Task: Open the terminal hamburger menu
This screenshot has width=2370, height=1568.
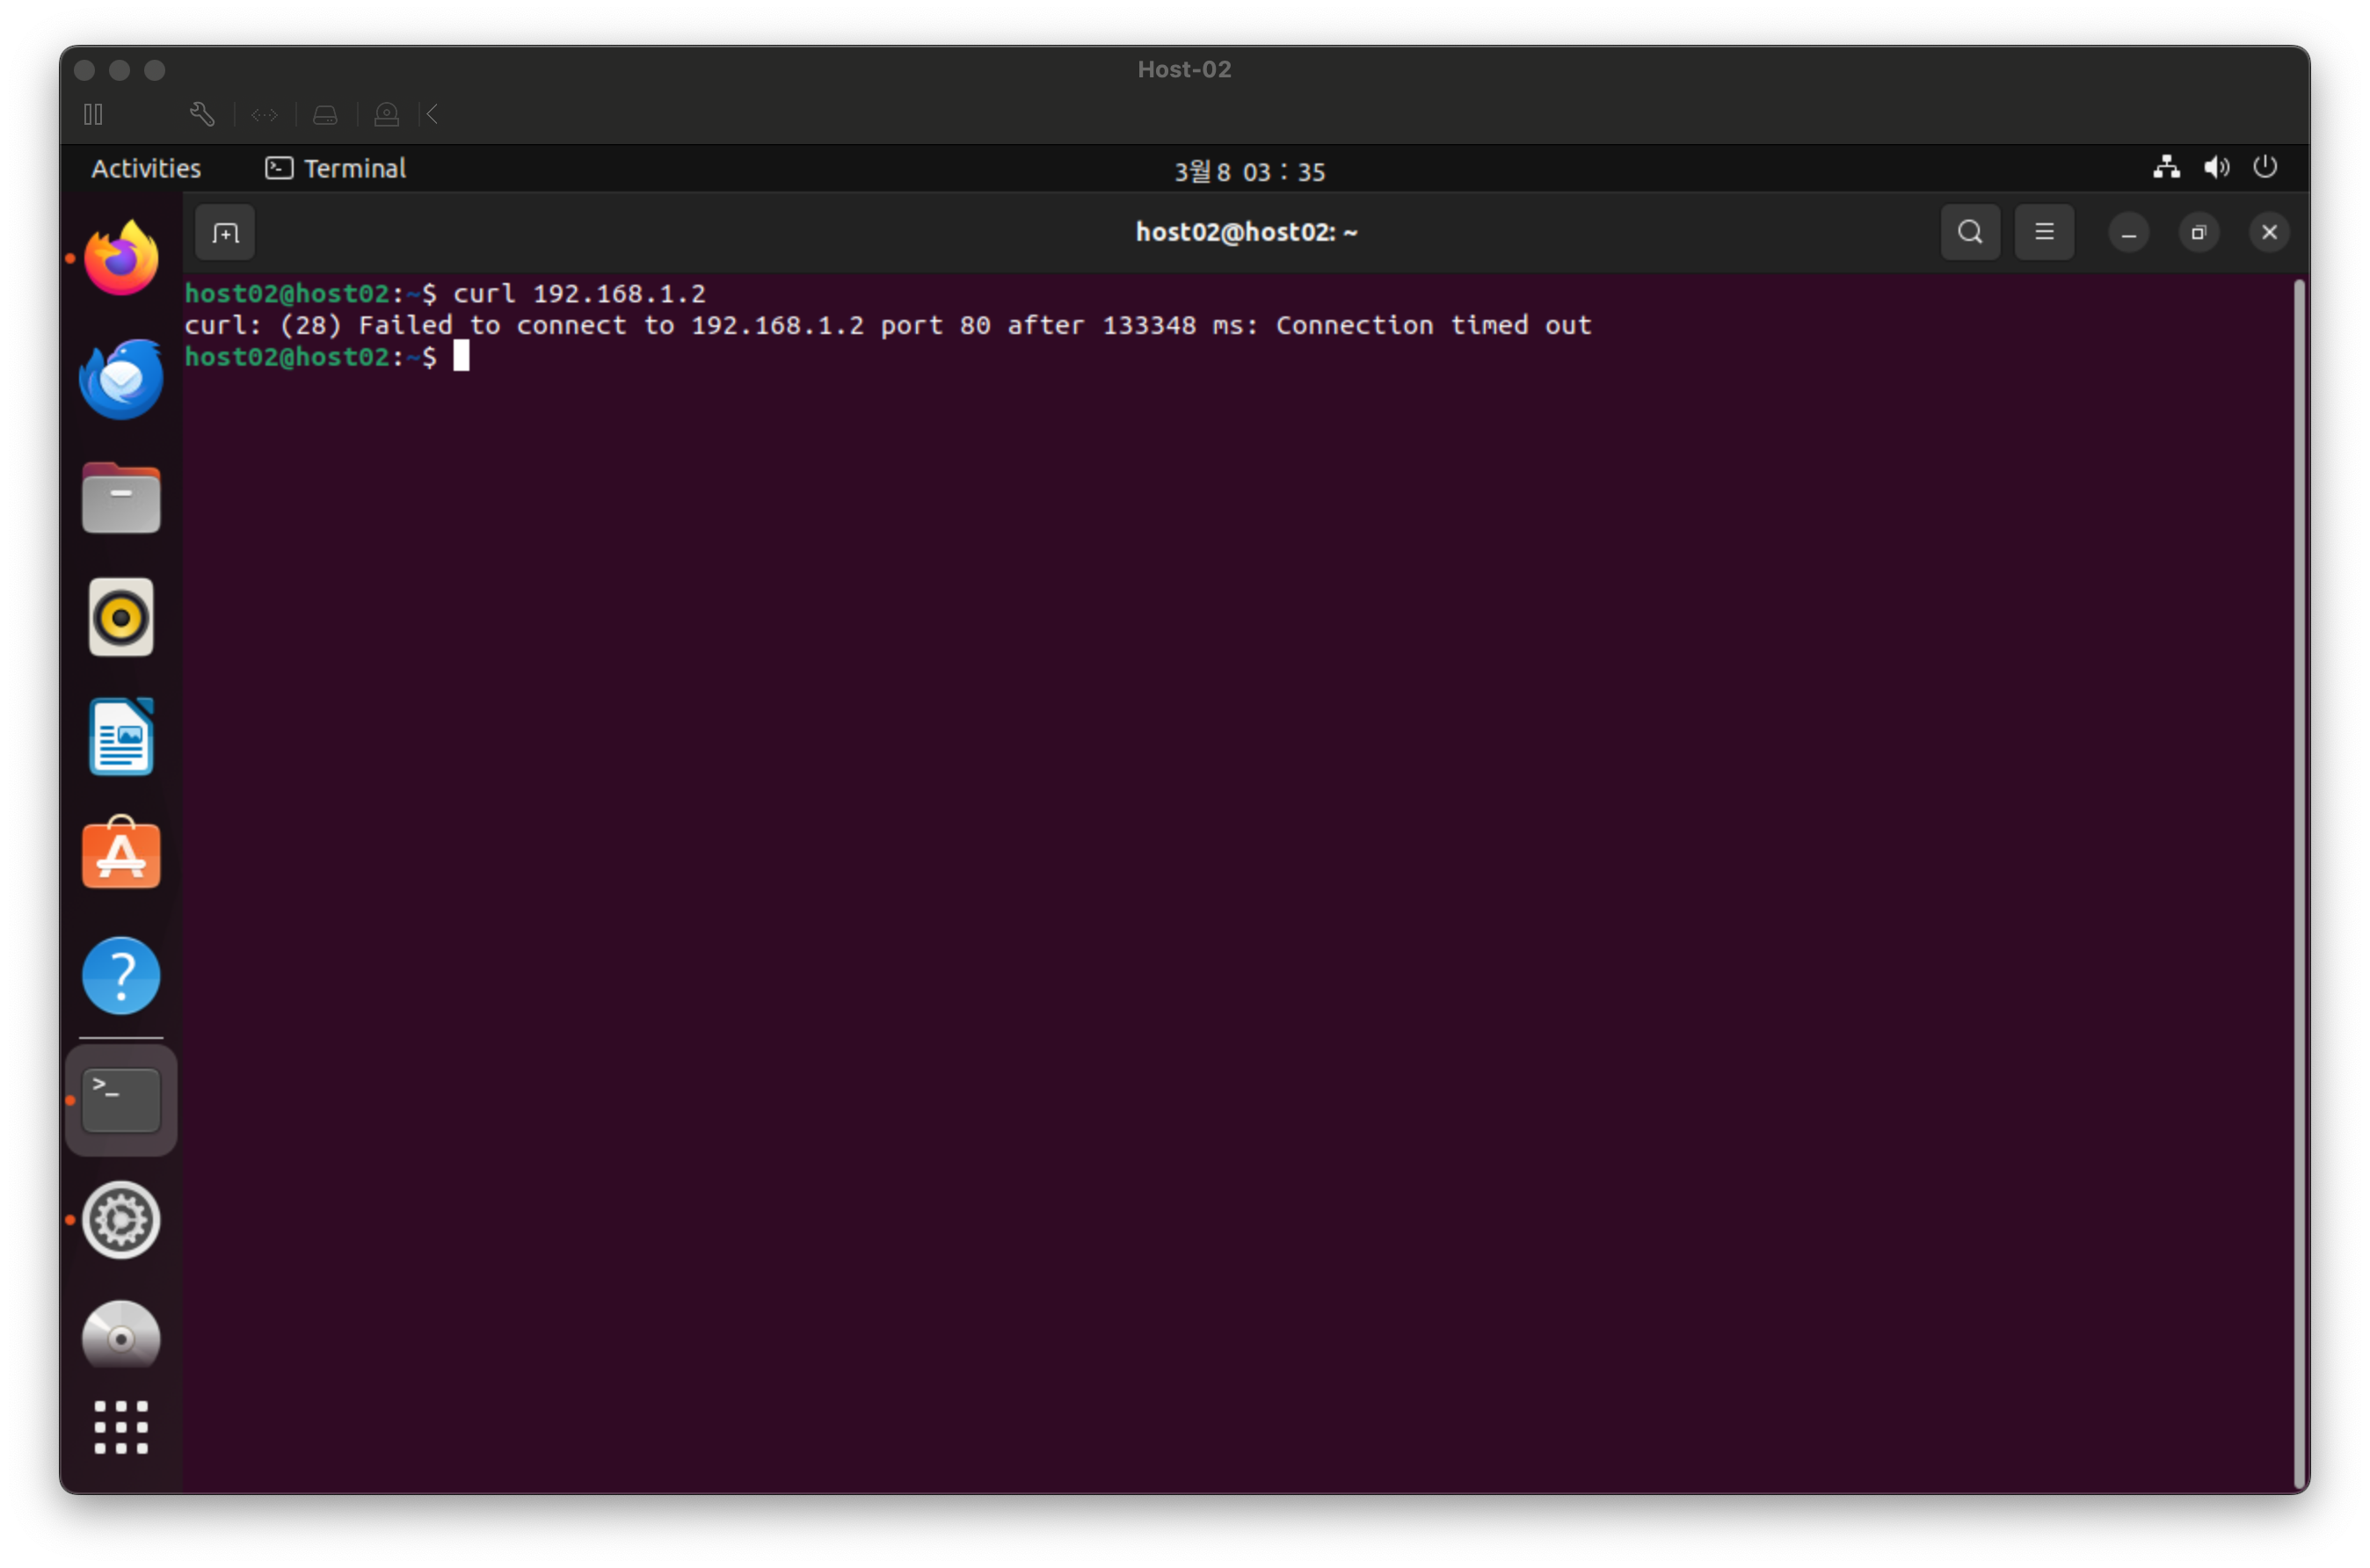Action: (2044, 232)
